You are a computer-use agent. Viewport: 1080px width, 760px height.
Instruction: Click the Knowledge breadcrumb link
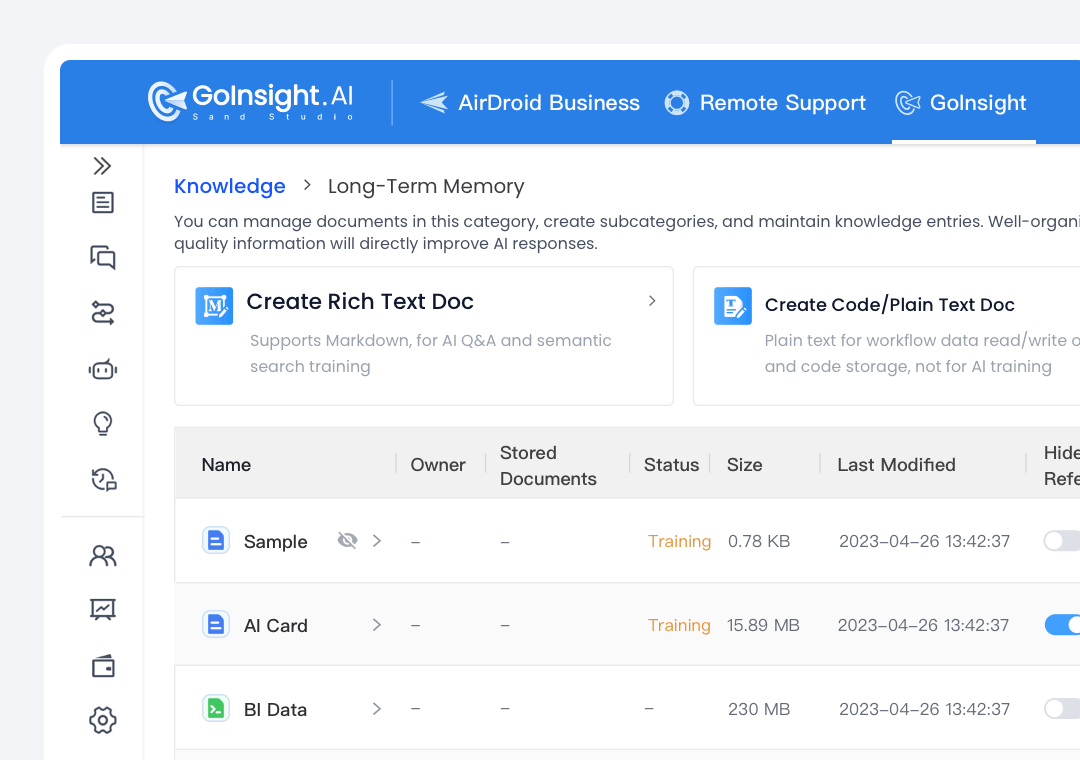coord(229,186)
